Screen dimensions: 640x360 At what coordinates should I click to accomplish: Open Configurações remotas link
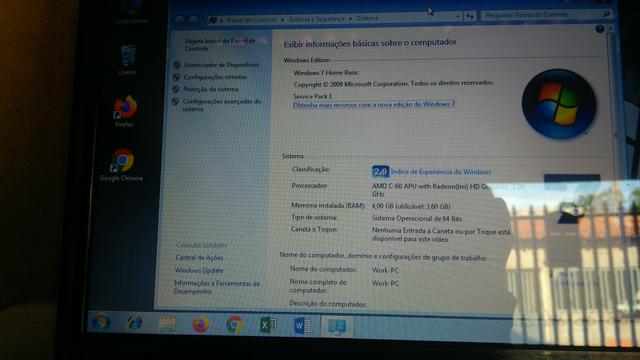(215, 77)
